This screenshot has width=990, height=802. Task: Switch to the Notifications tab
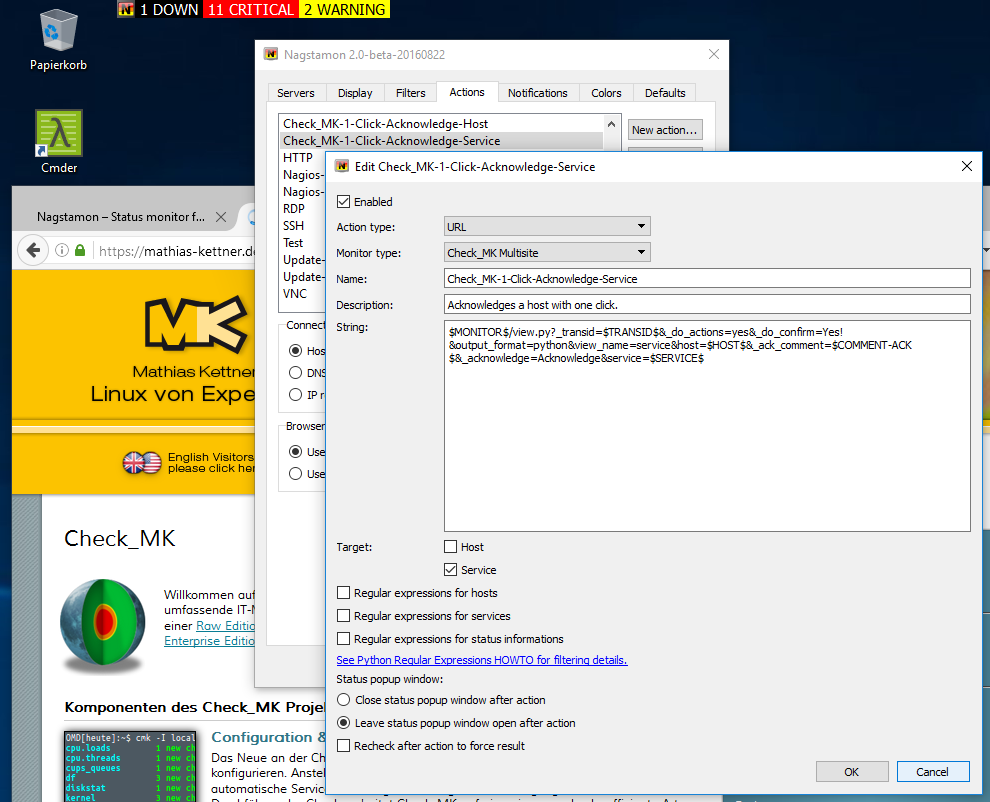point(538,92)
